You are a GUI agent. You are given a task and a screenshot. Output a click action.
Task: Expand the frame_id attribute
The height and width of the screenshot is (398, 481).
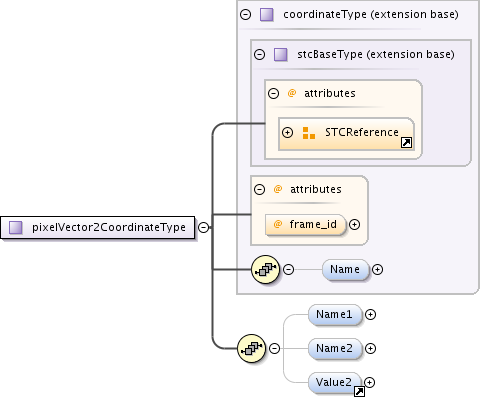point(354,225)
